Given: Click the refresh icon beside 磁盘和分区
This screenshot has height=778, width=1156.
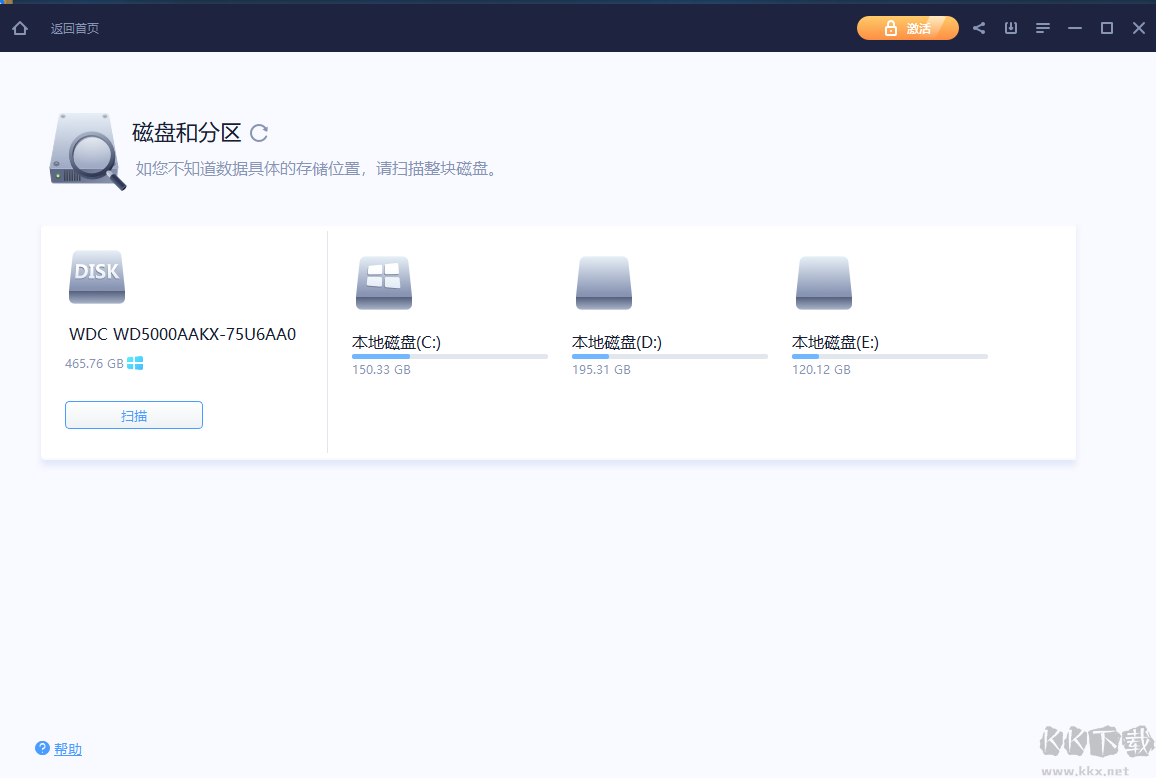Looking at the screenshot, I should (x=259, y=132).
